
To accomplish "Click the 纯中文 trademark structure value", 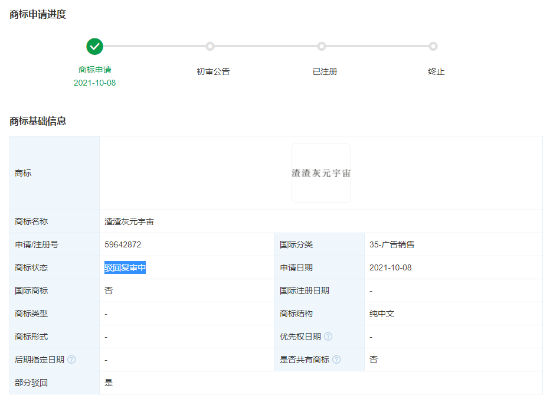I will point(382,314).
